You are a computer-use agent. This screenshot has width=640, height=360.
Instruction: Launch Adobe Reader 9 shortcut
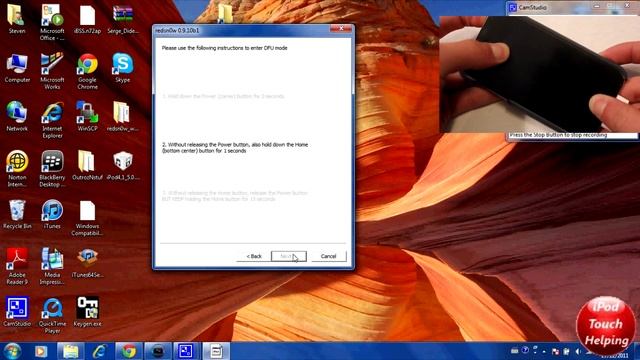17,267
